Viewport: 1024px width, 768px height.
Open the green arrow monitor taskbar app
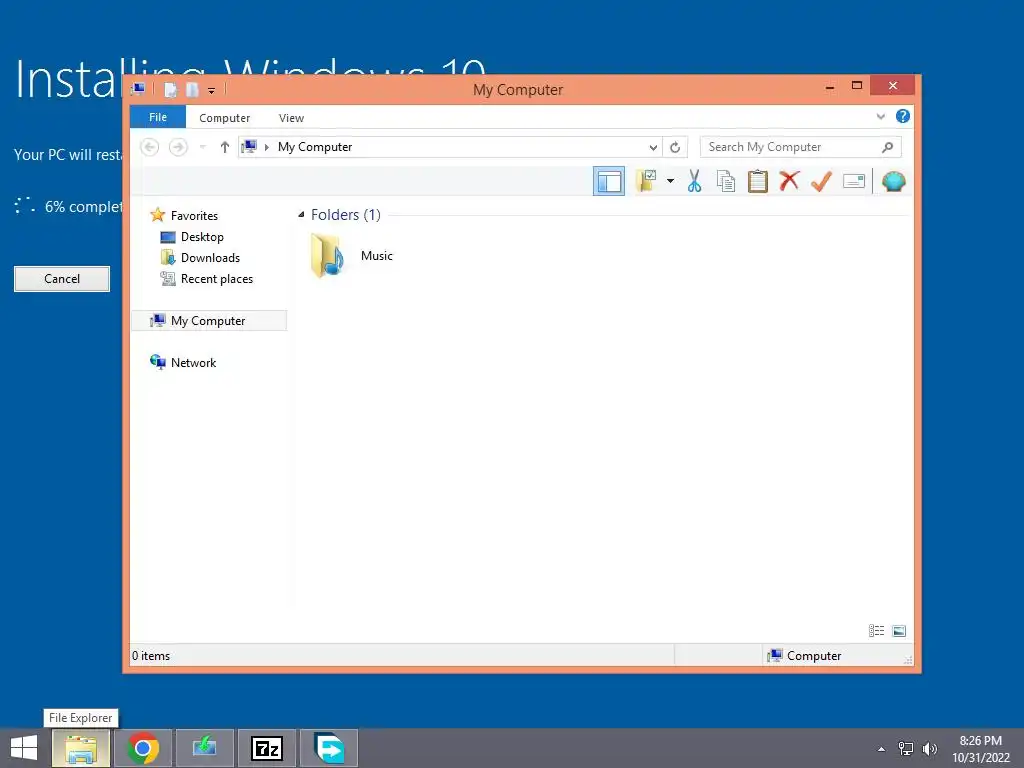coord(205,748)
